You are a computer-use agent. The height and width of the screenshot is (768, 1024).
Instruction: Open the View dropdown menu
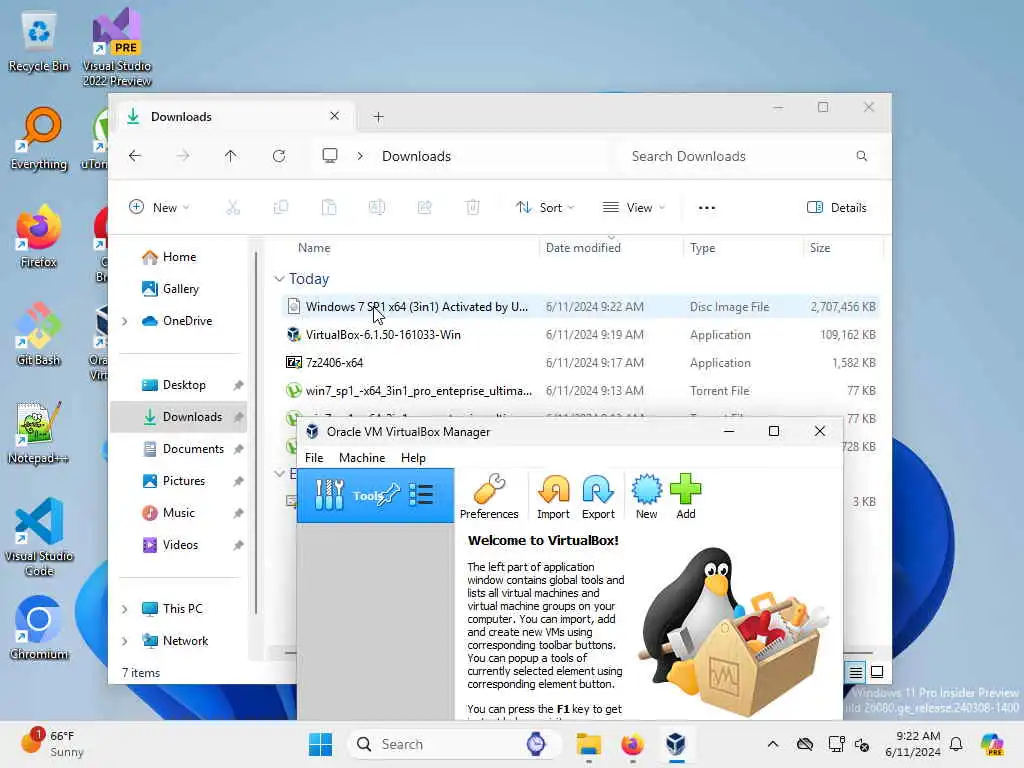[633, 208]
